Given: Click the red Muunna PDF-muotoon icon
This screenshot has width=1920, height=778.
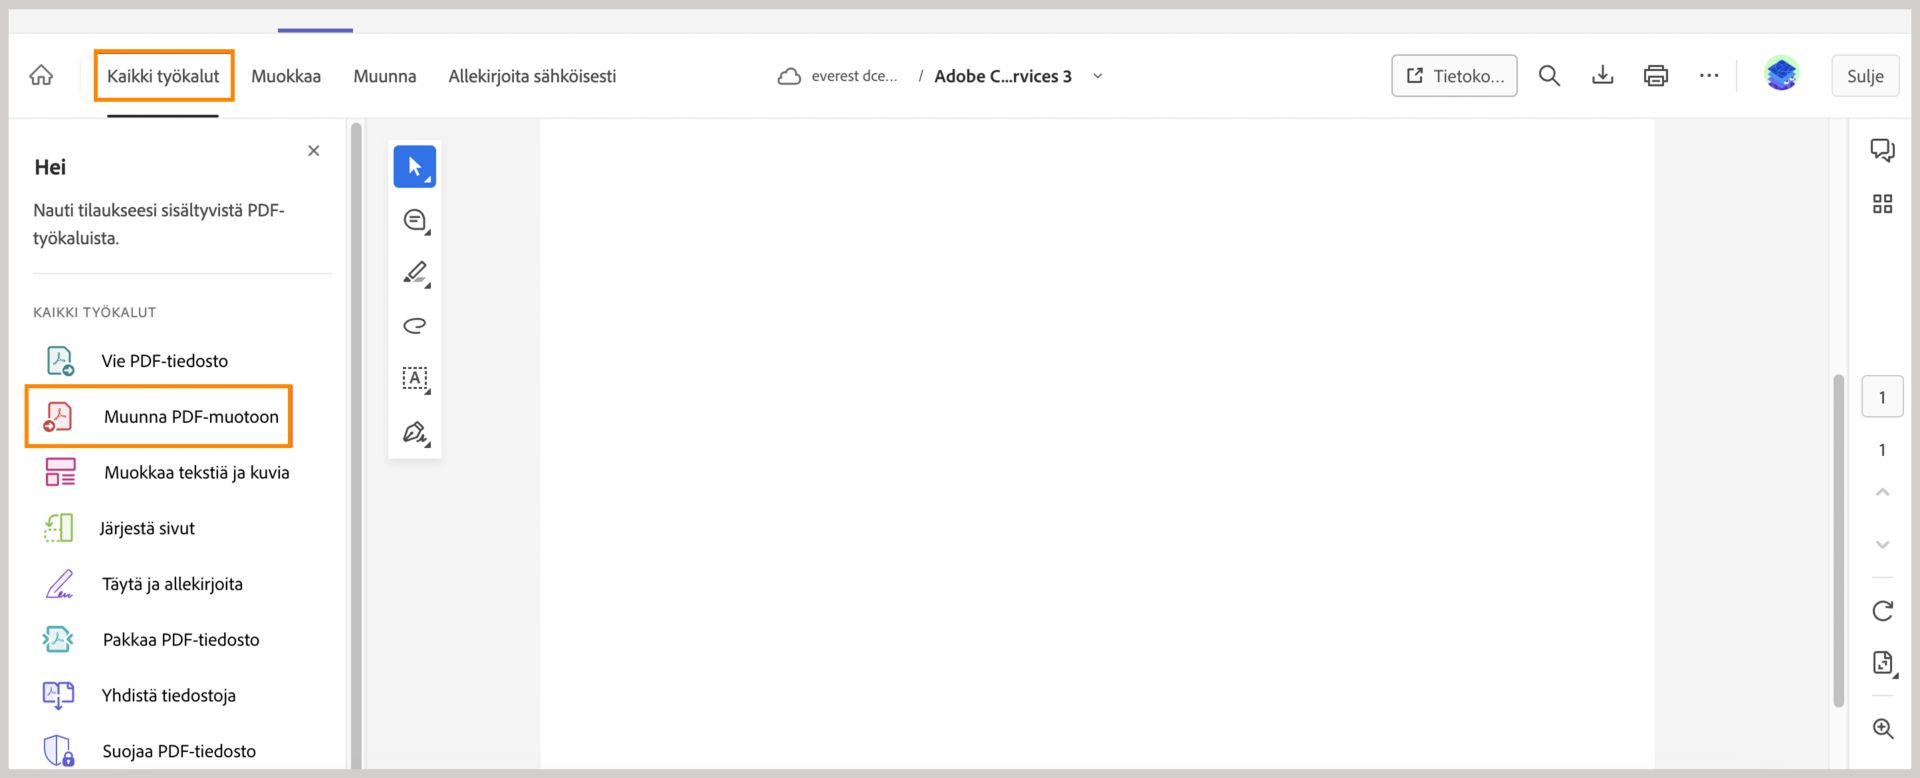Looking at the screenshot, I should point(58,416).
